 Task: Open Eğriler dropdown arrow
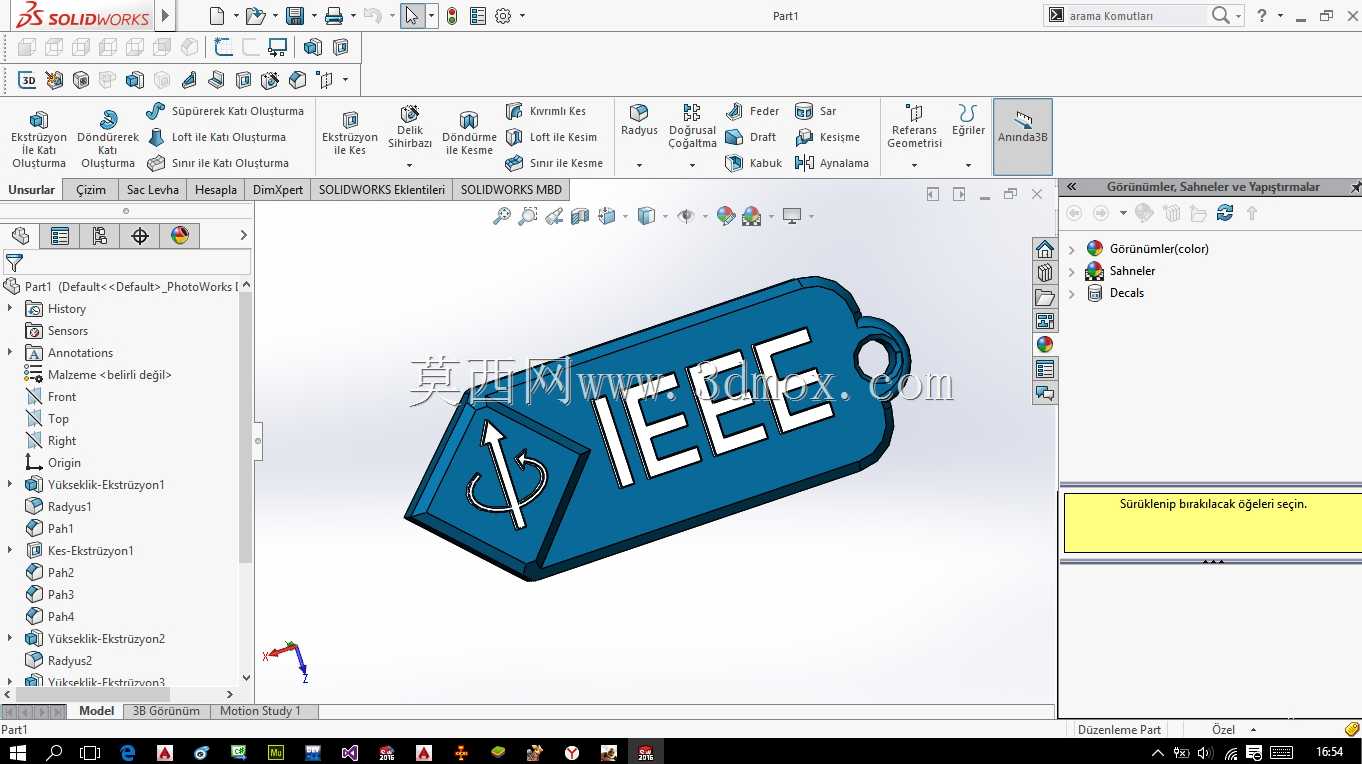tap(968, 166)
